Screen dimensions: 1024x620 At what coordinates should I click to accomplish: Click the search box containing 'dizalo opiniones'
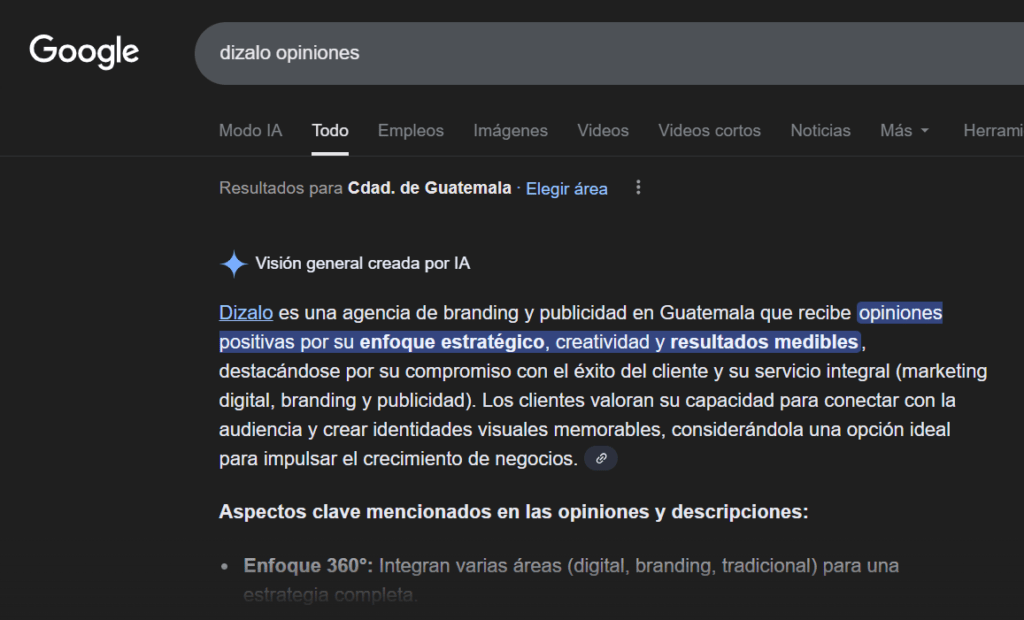coord(609,53)
